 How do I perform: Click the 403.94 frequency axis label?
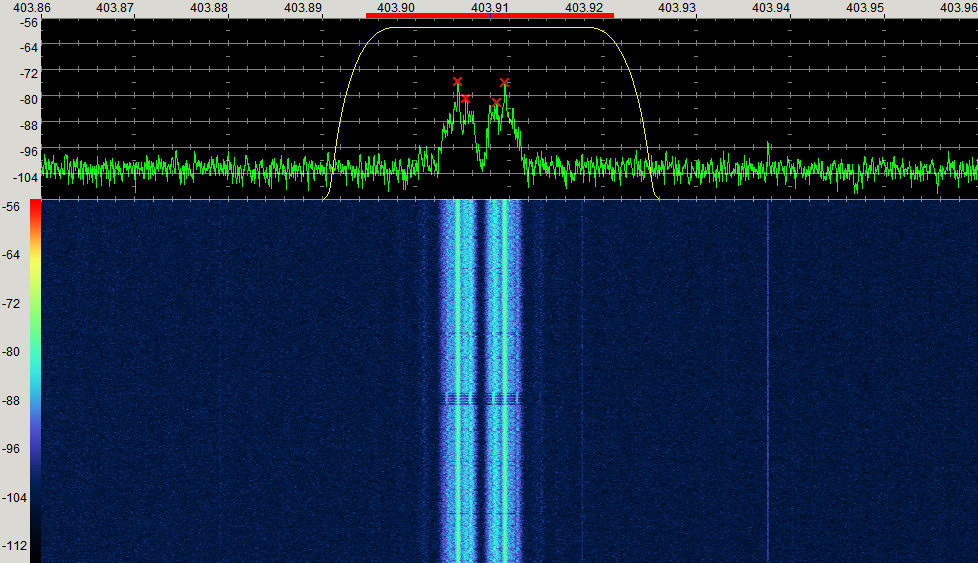(x=771, y=7)
